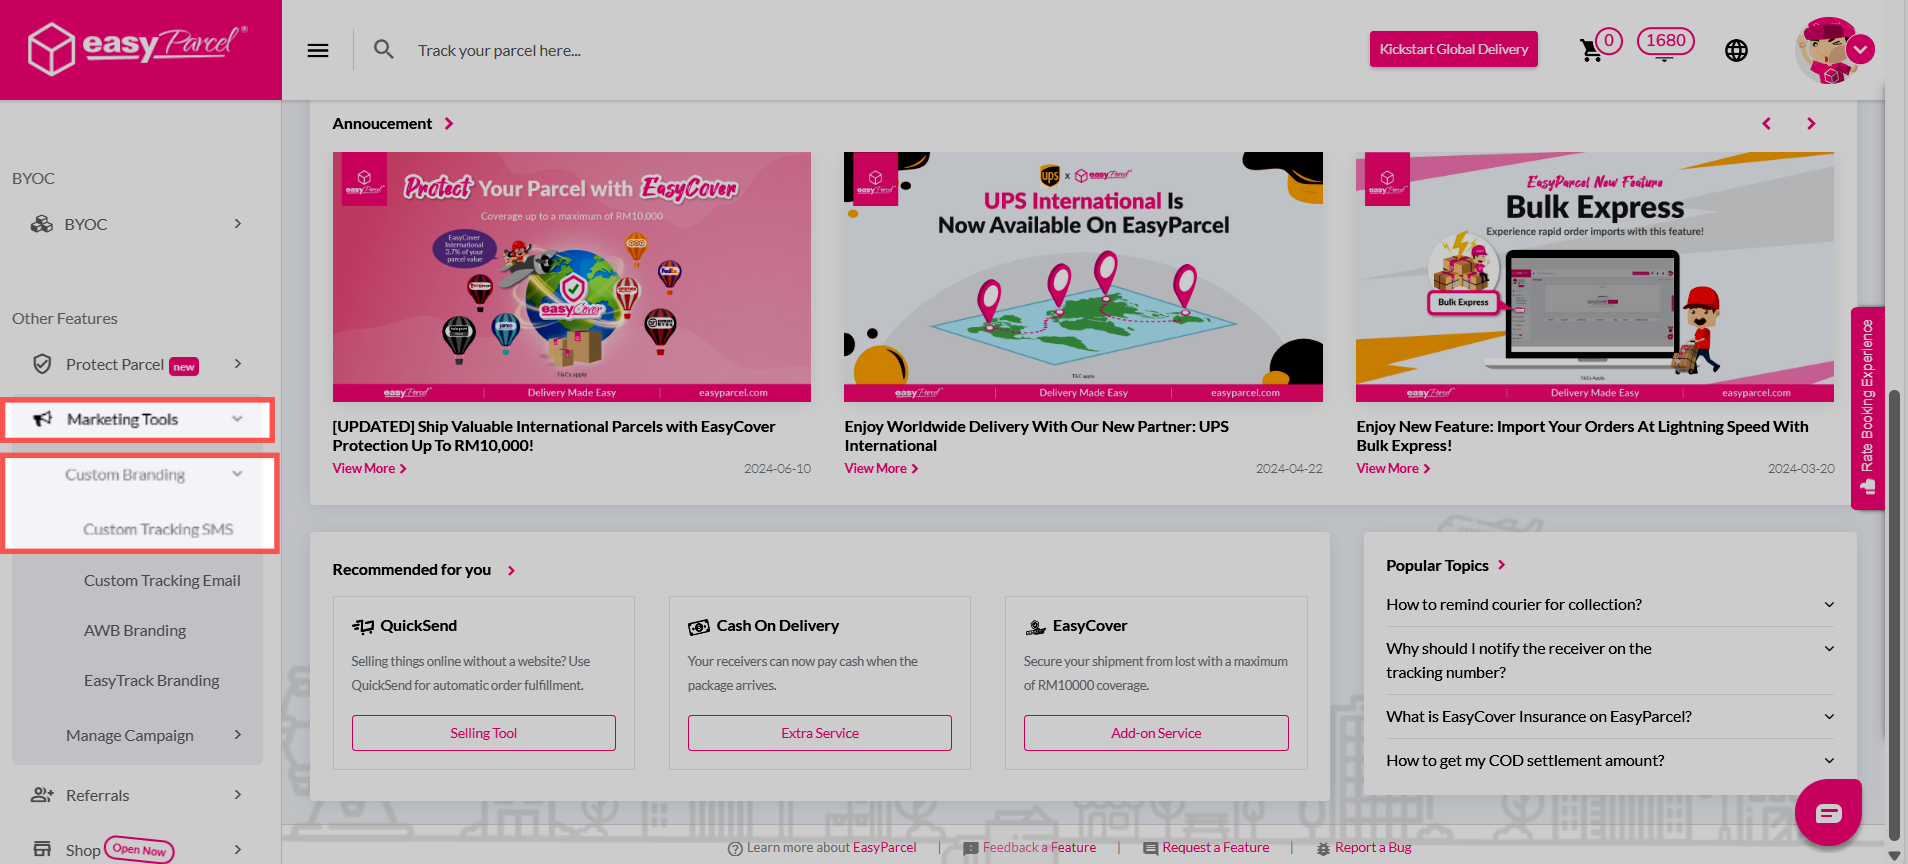Click the Learn more question mark icon
Viewport: 1908px width, 864px height.
tap(735, 848)
